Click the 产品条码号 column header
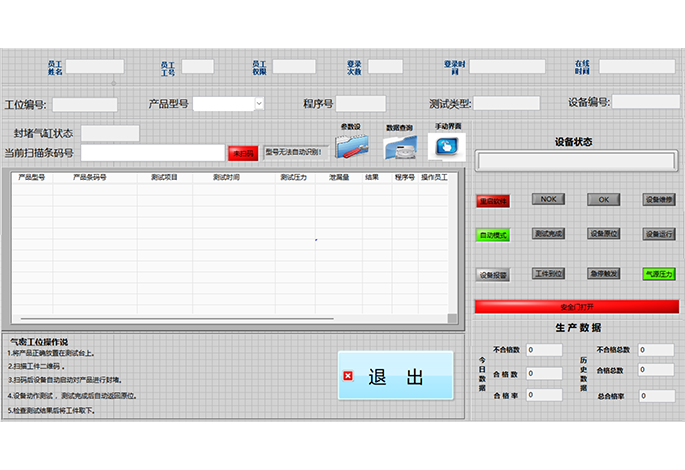The image size is (685, 470). tap(90, 177)
